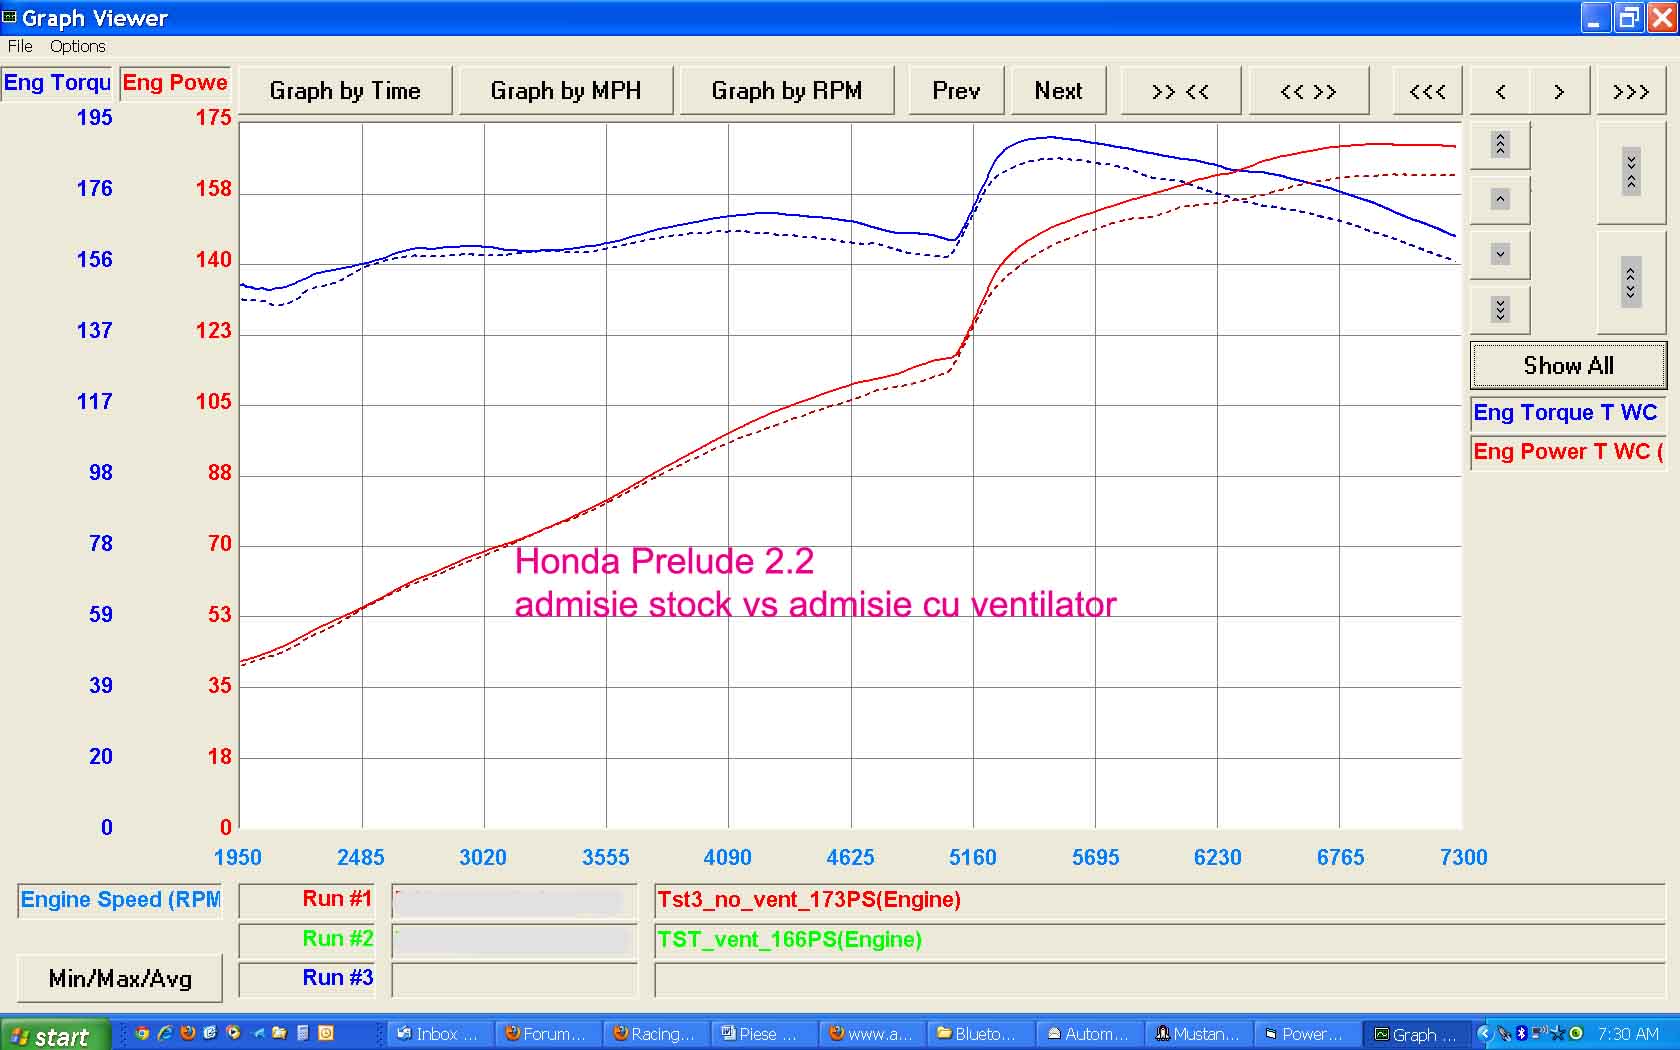Launch Firefox from the quick launch bar
The width and height of the screenshot is (1680, 1050).
[x=187, y=1034]
